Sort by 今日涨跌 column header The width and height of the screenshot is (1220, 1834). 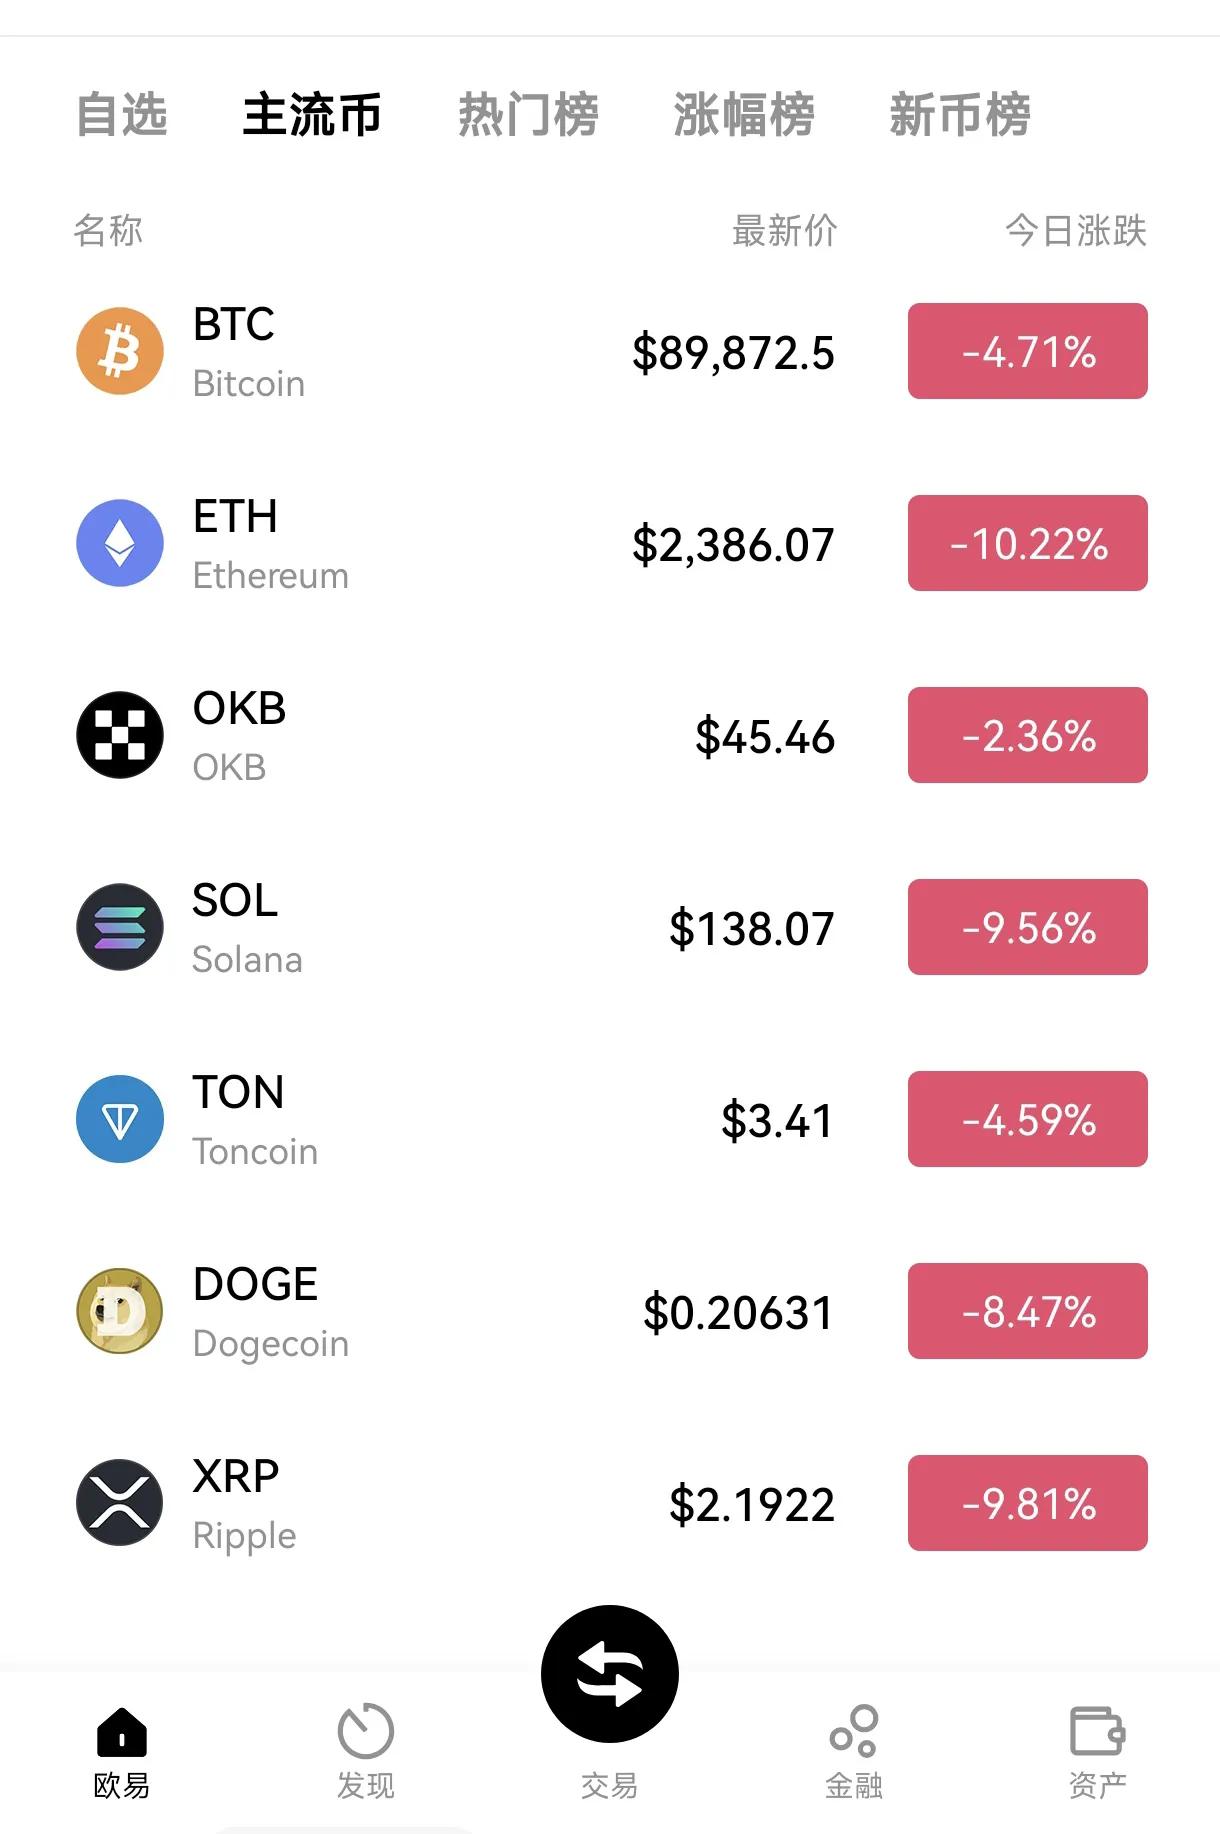coord(1075,231)
